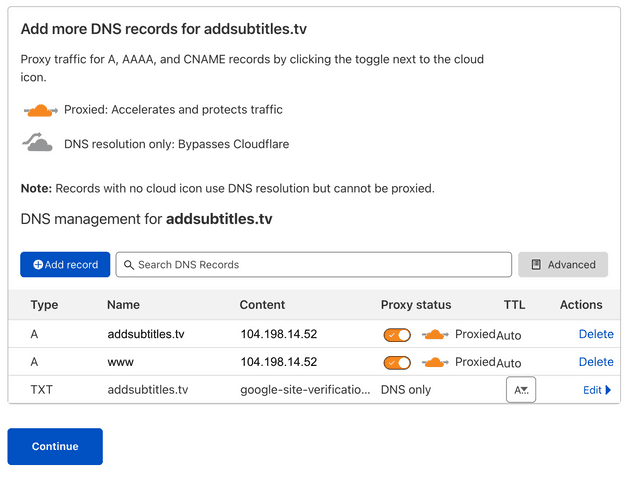Select the google-site-verification TXT content

tap(304, 390)
